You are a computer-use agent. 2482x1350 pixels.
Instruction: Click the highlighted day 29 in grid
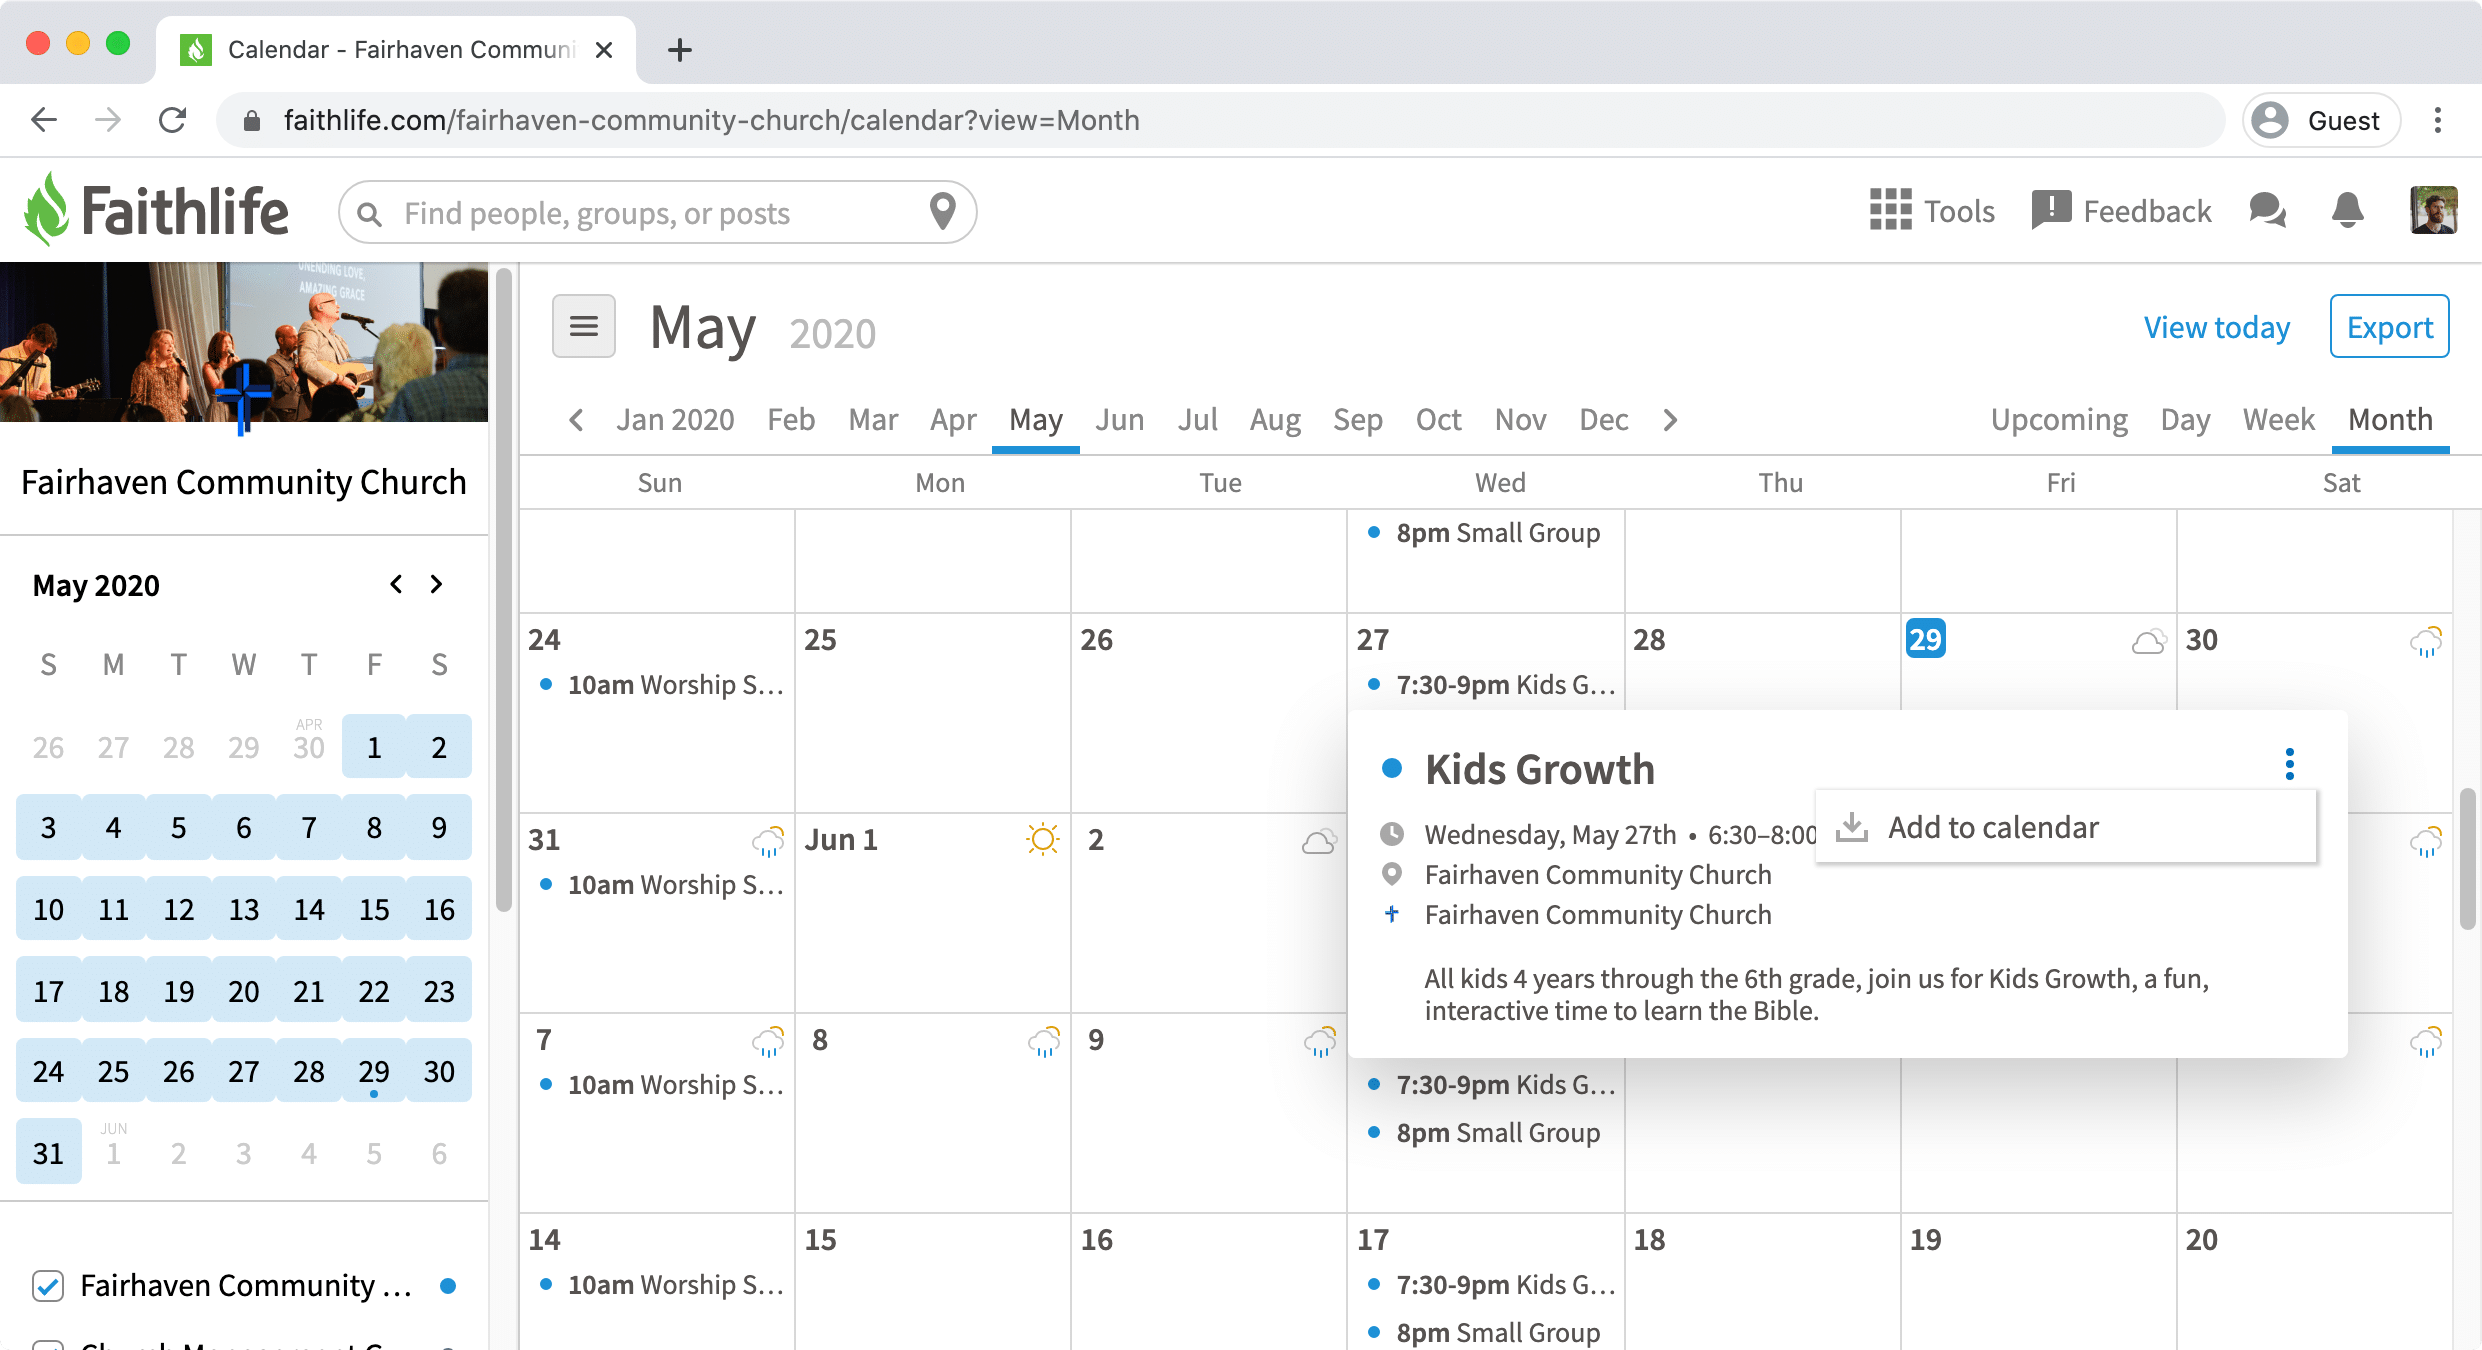(1925, 639)
